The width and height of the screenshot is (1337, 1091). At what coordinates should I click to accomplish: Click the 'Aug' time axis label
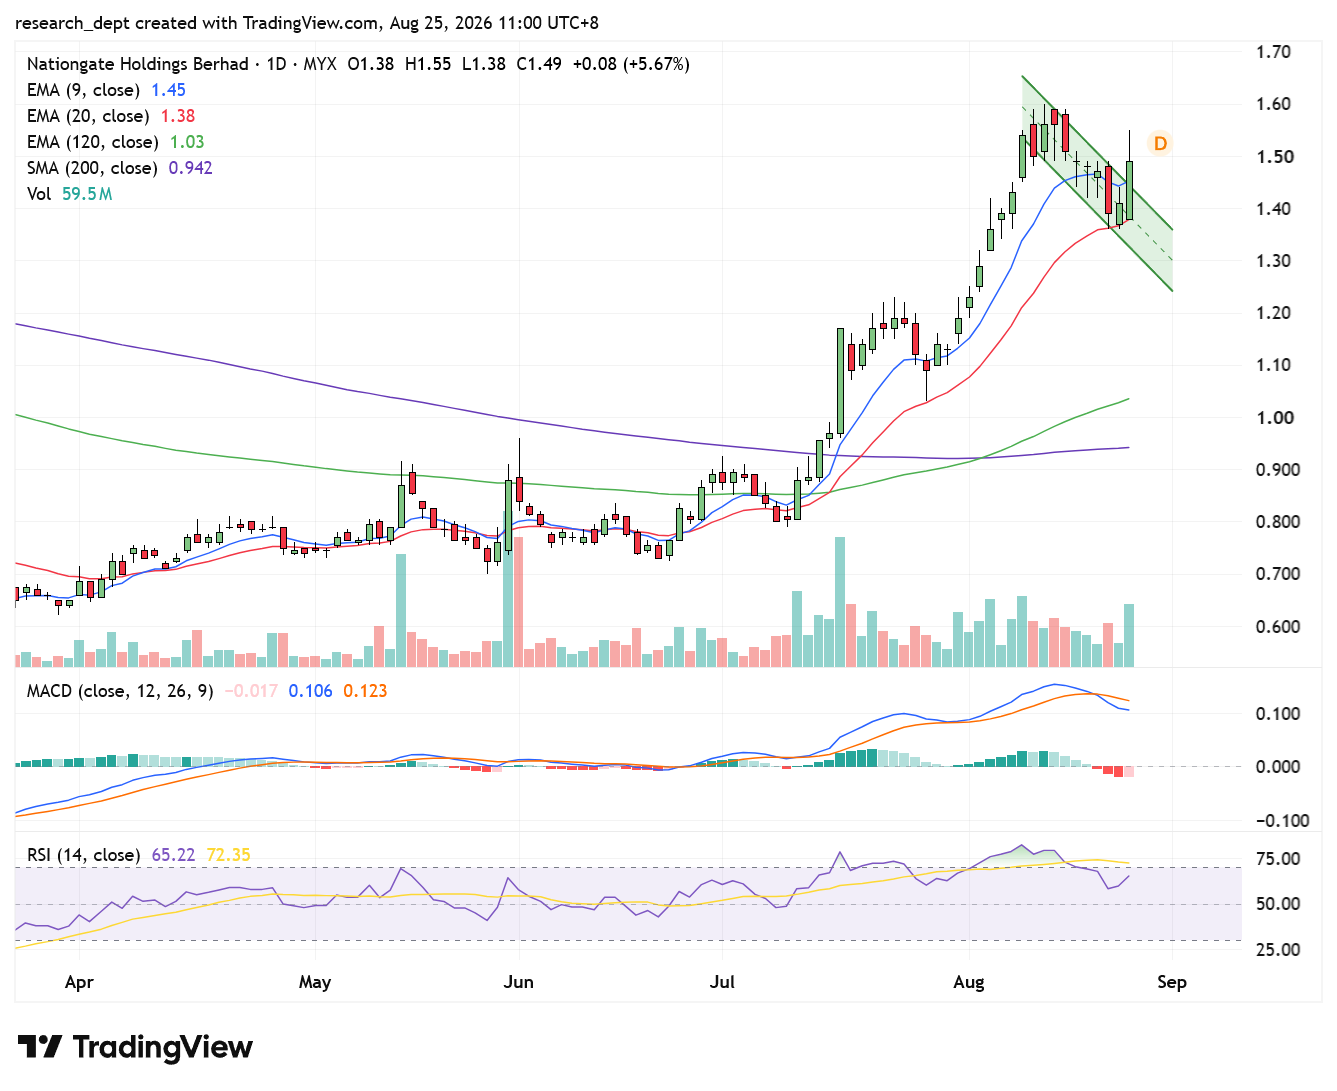[969, 982]
